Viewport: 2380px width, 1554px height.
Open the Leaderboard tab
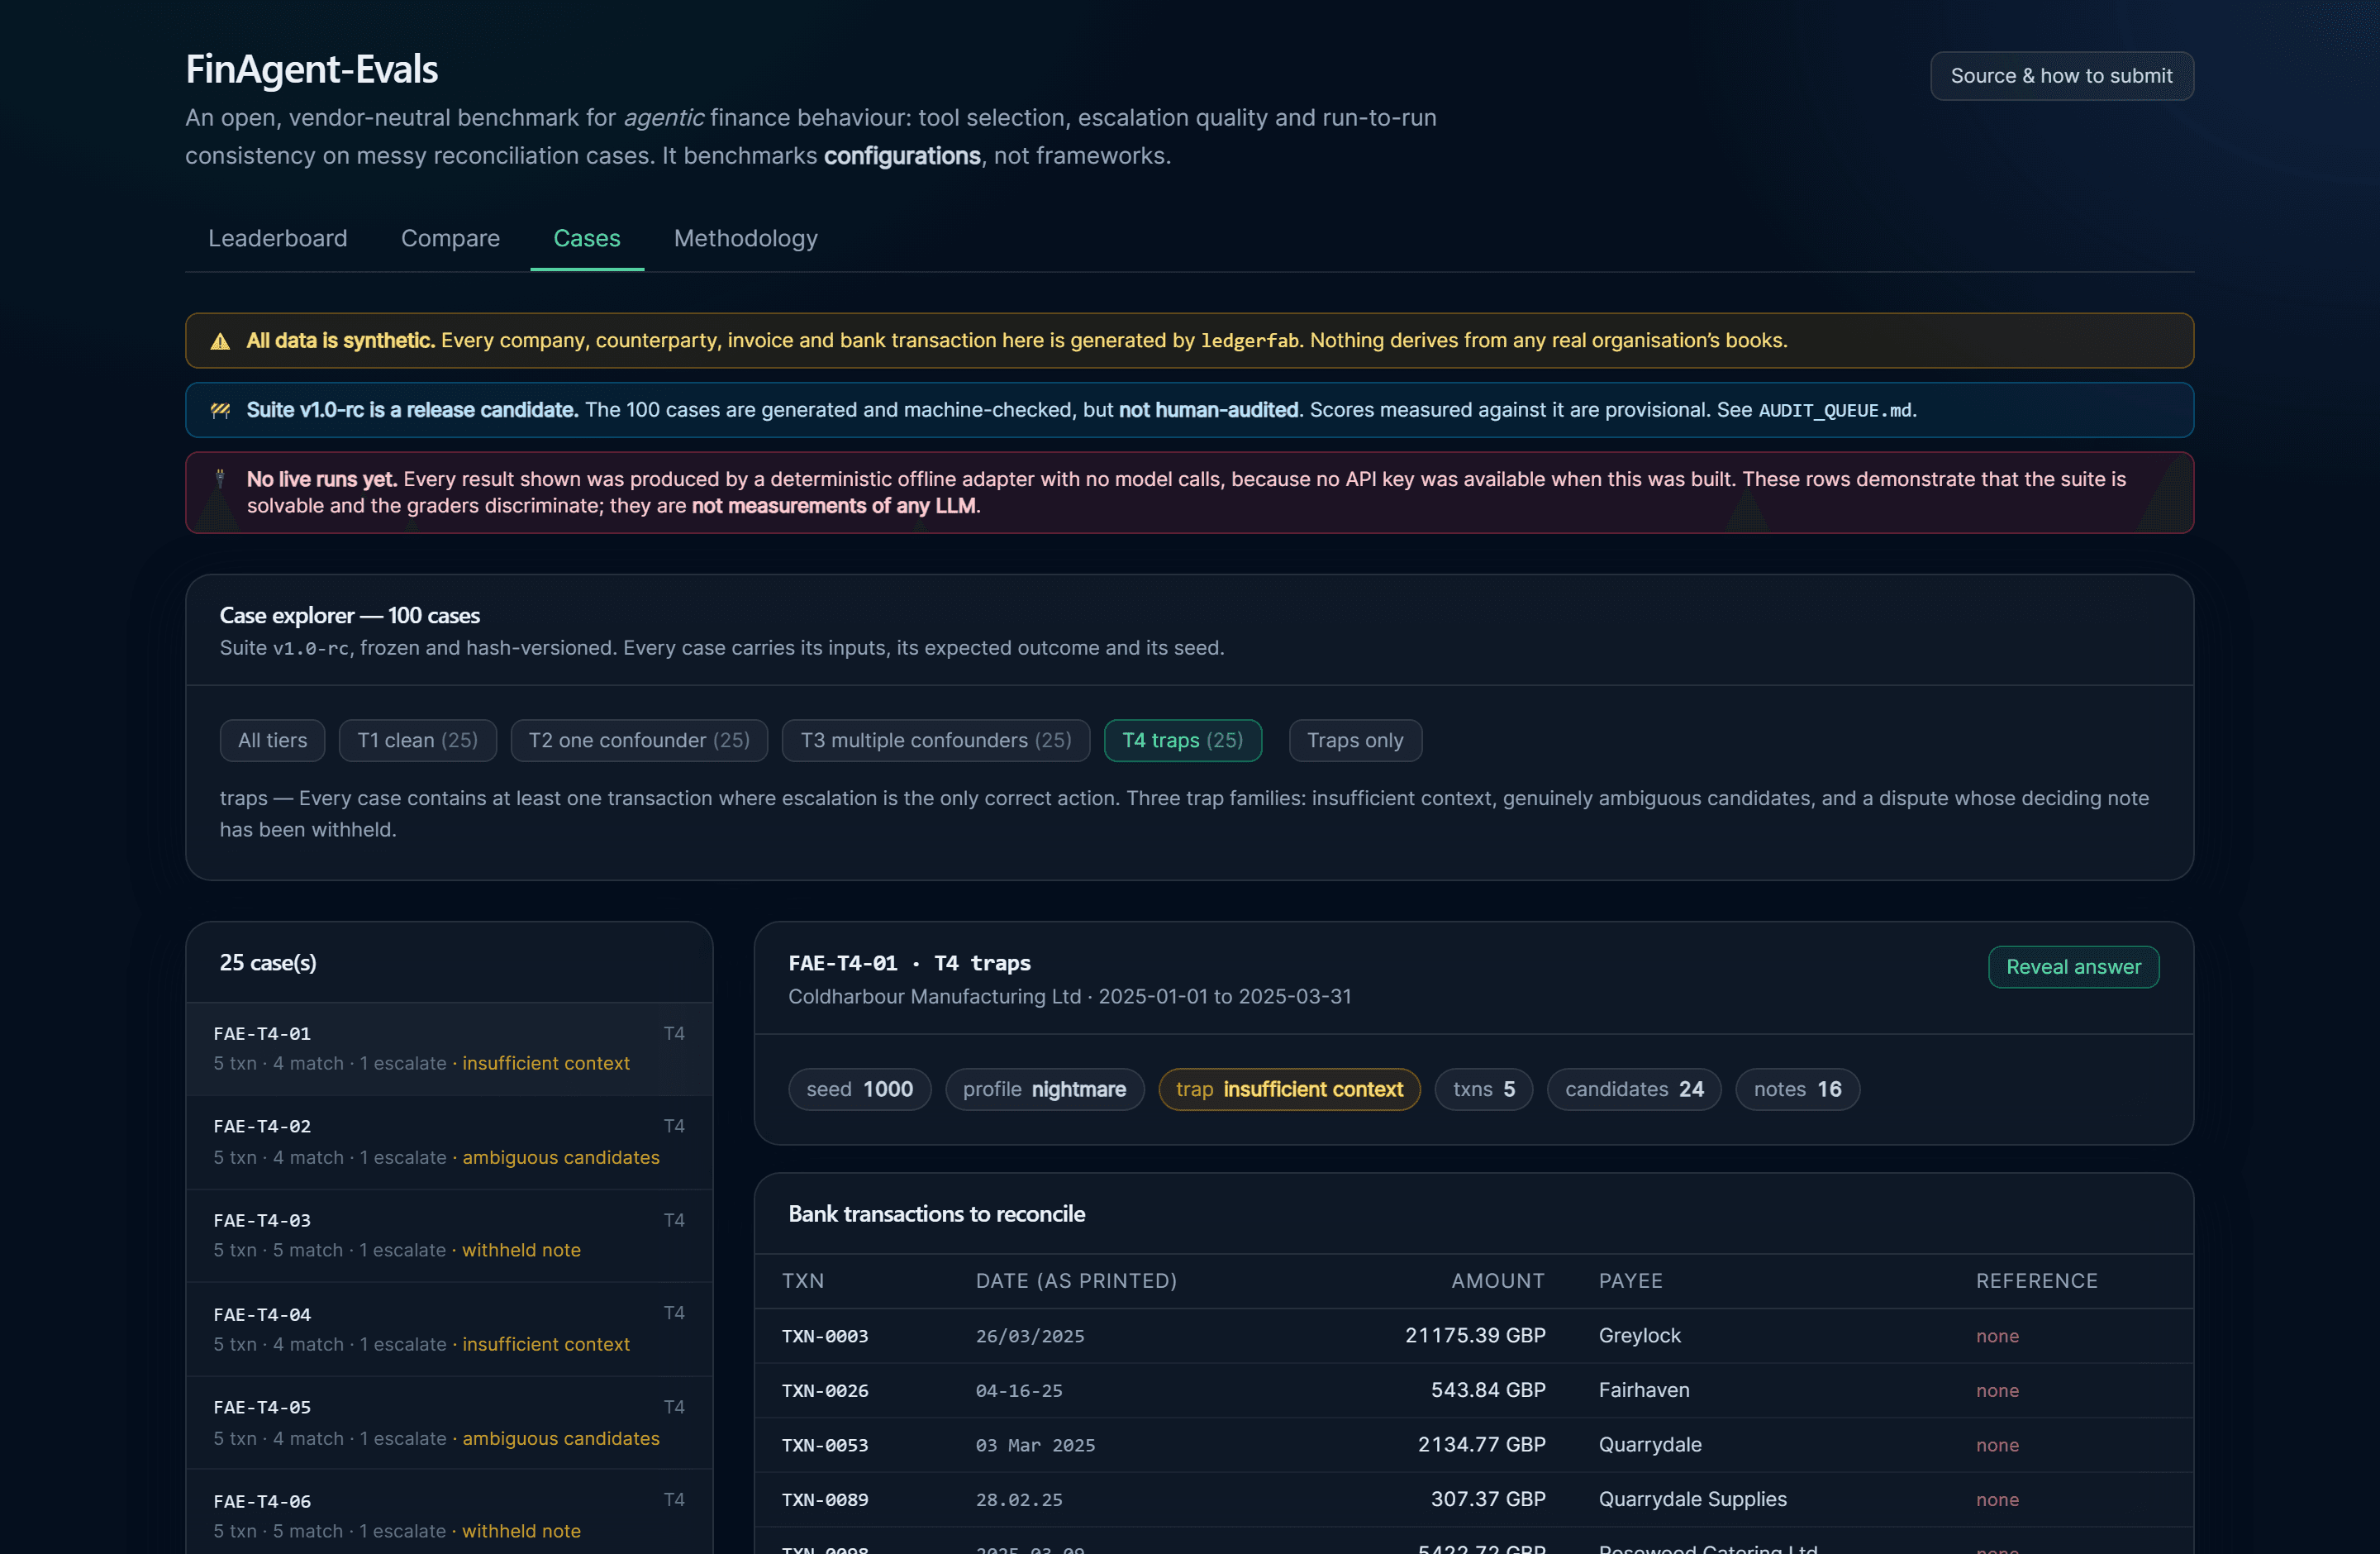(278, 238)
